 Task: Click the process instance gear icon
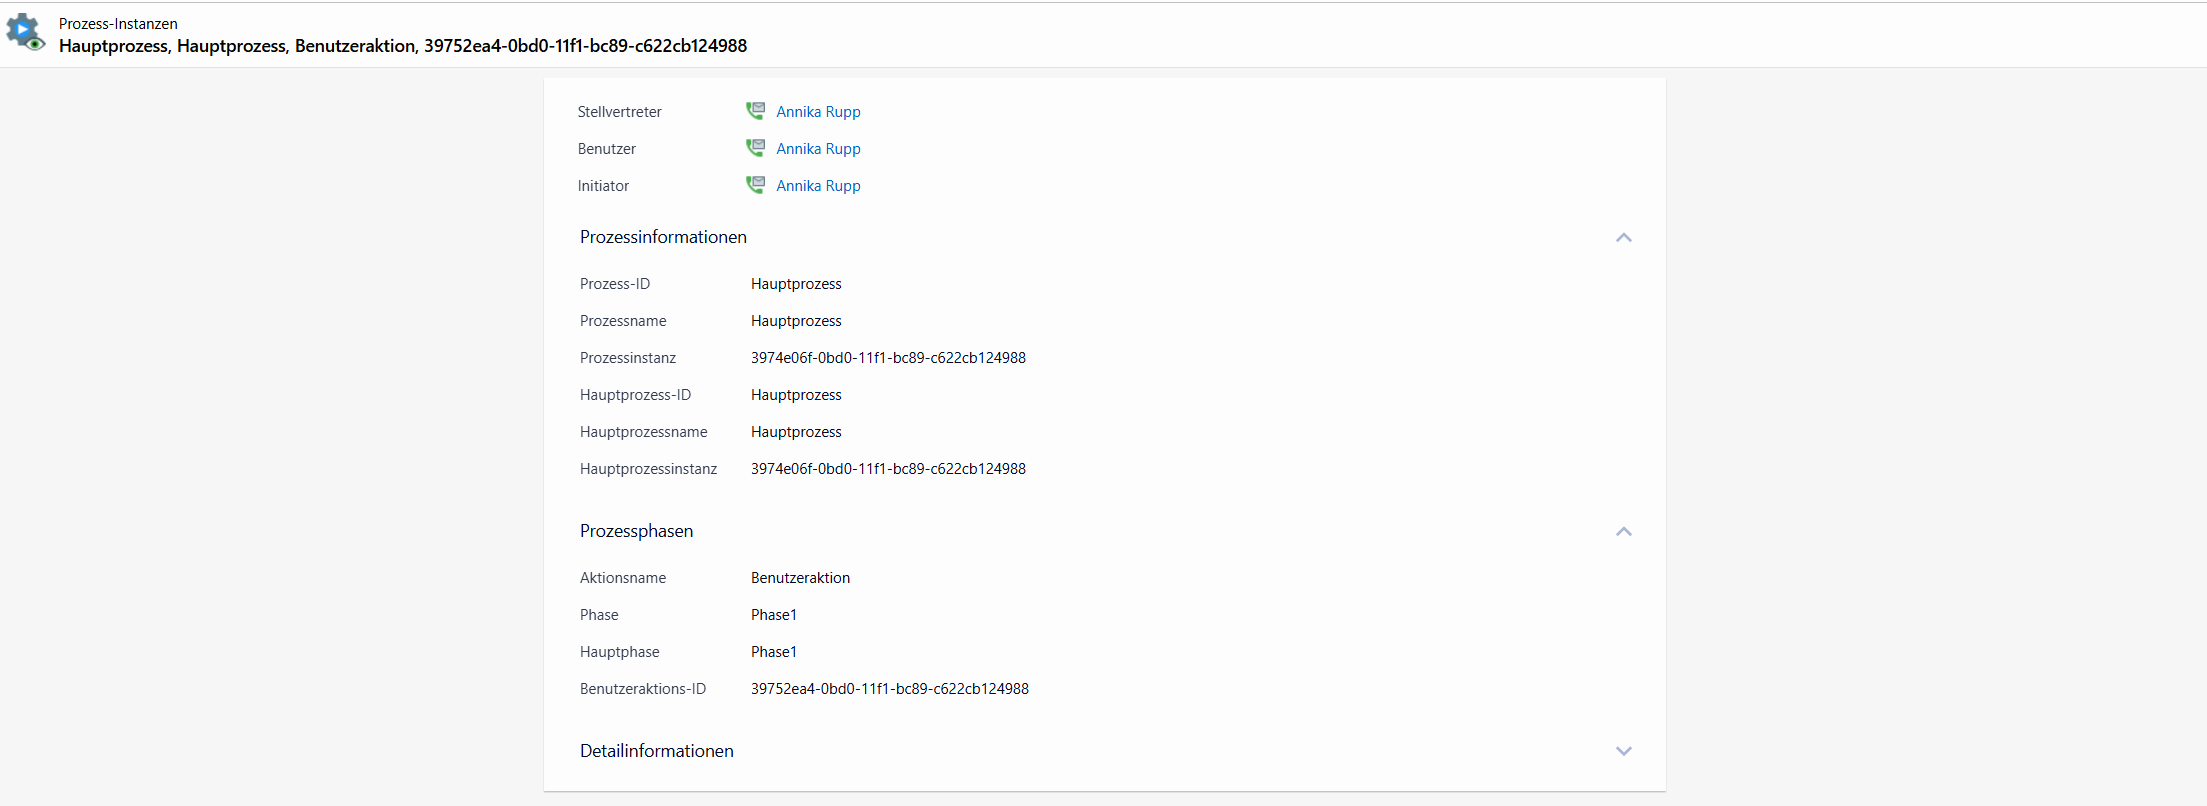point(25,32)
